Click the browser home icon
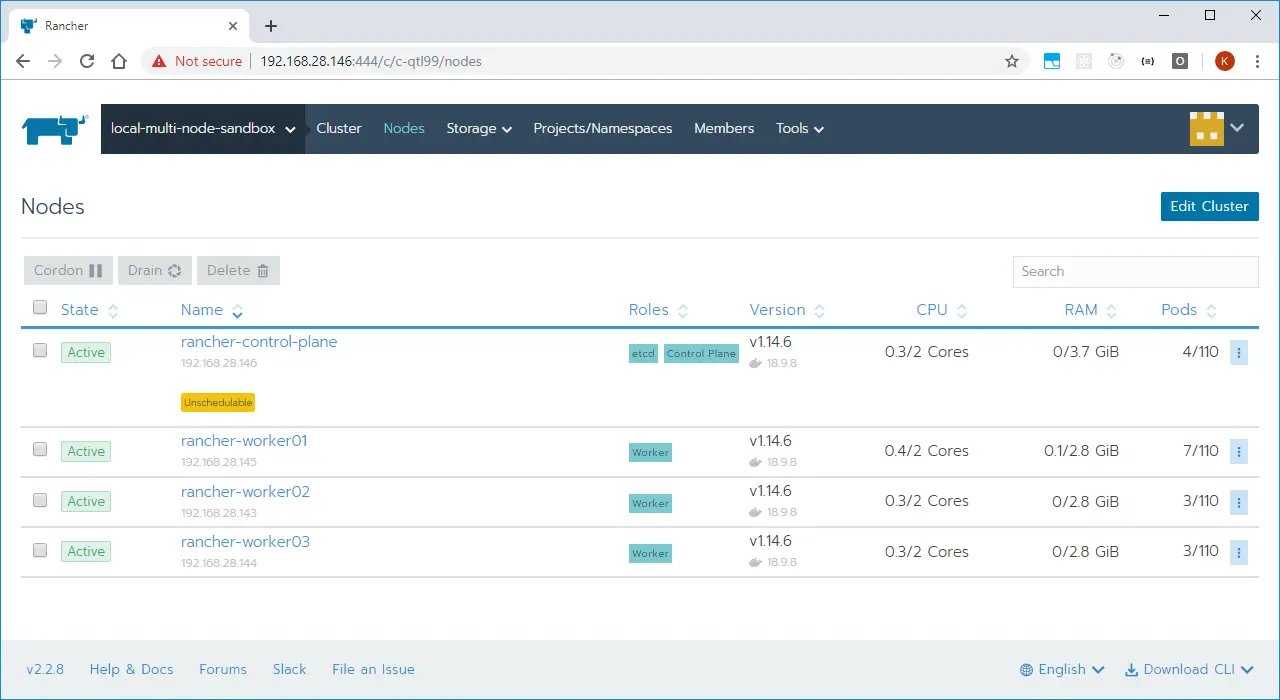This screenshot has width=1280, height=700. pos(119,61)
